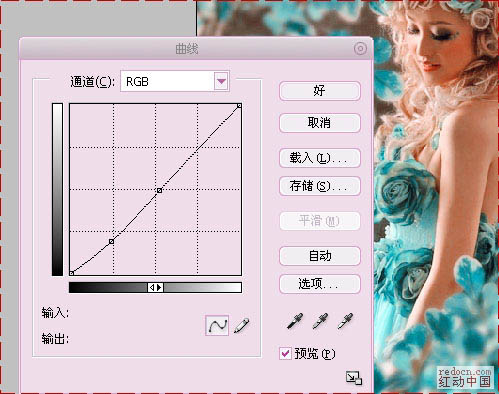Select the middle curve control point

tap(159, 190)
